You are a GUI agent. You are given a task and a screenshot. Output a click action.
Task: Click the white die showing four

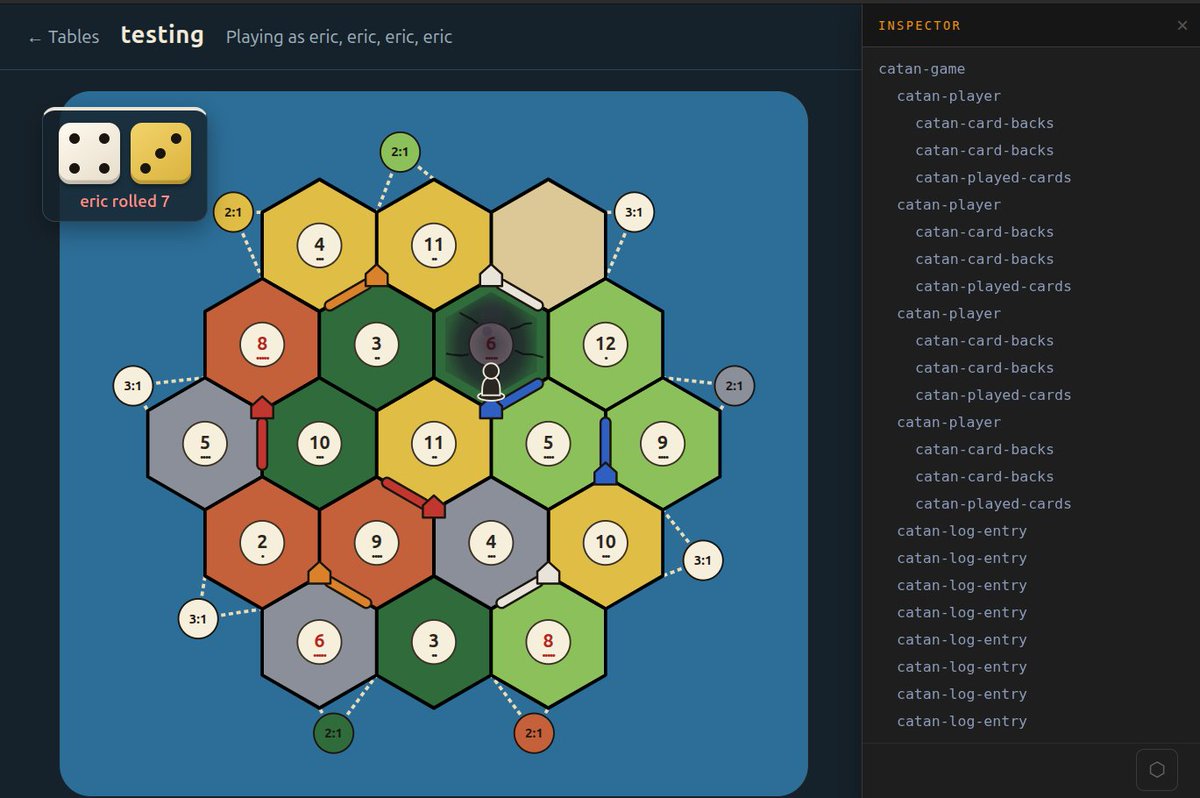click(90, 153)
